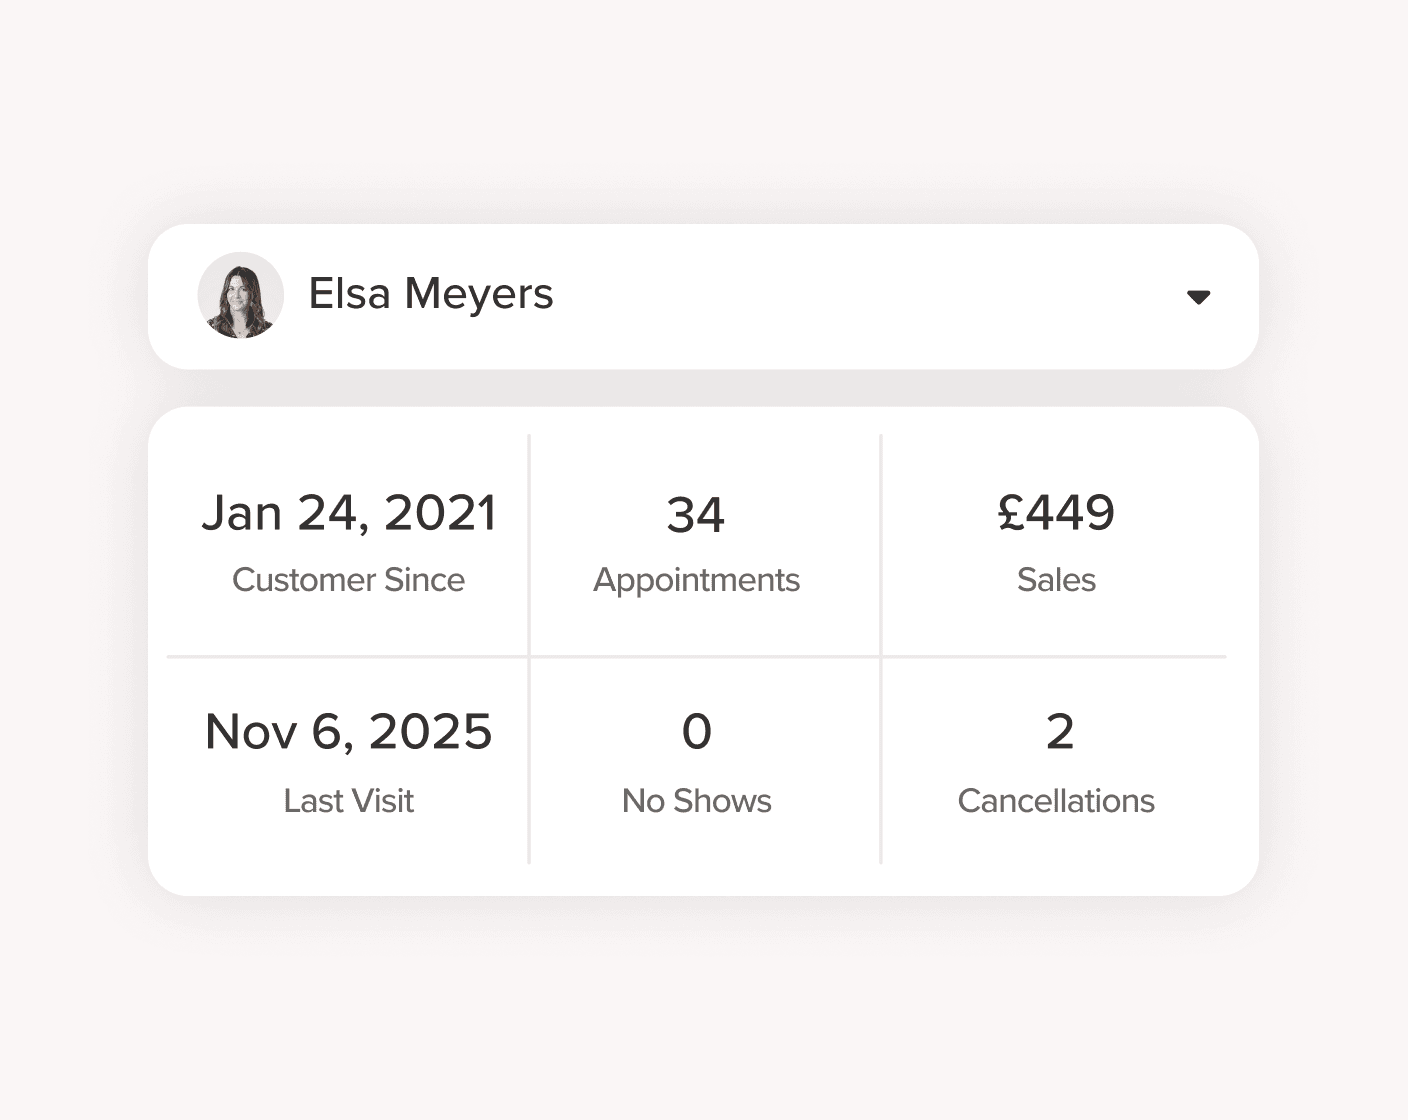Click the 0 no-shows count
Viewport: 1408px width, 1120px height.
[696, 731]
